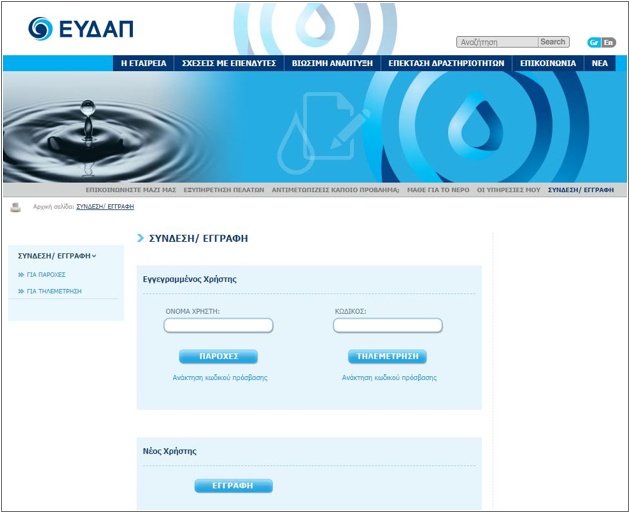Click the ΕΥΔΑΠ logo
The width and height of the screenshot is (630, 517).
click(x=81, y=29)
